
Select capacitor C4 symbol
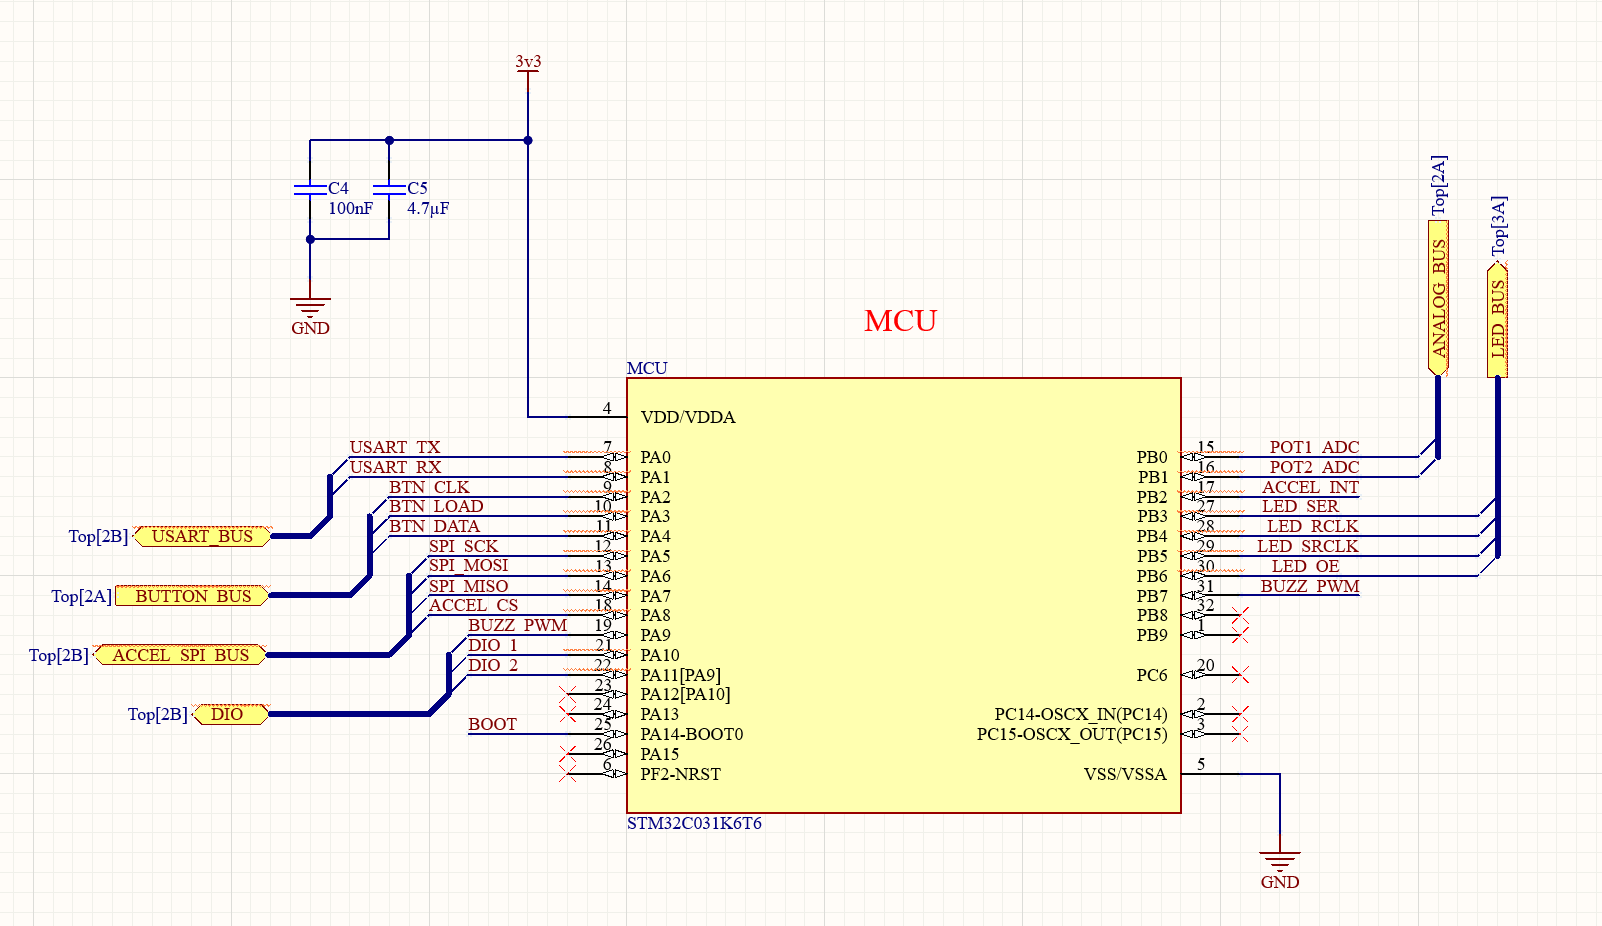[310, 188]
